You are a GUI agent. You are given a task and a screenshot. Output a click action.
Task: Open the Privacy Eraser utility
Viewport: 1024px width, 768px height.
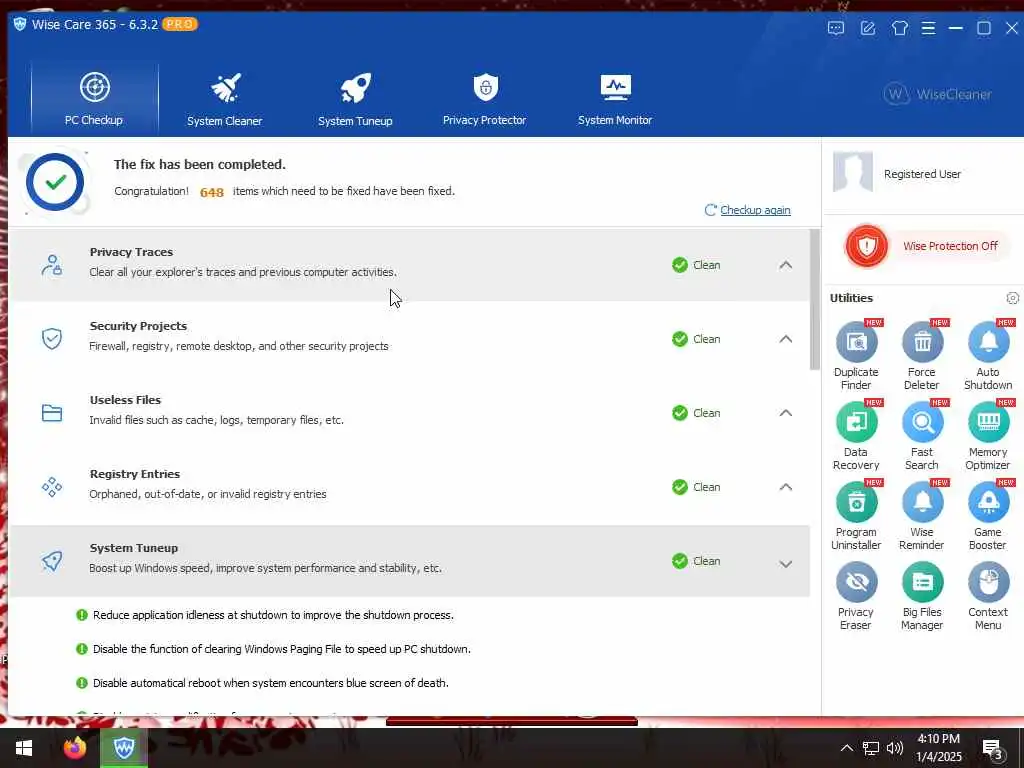[856, 596]
